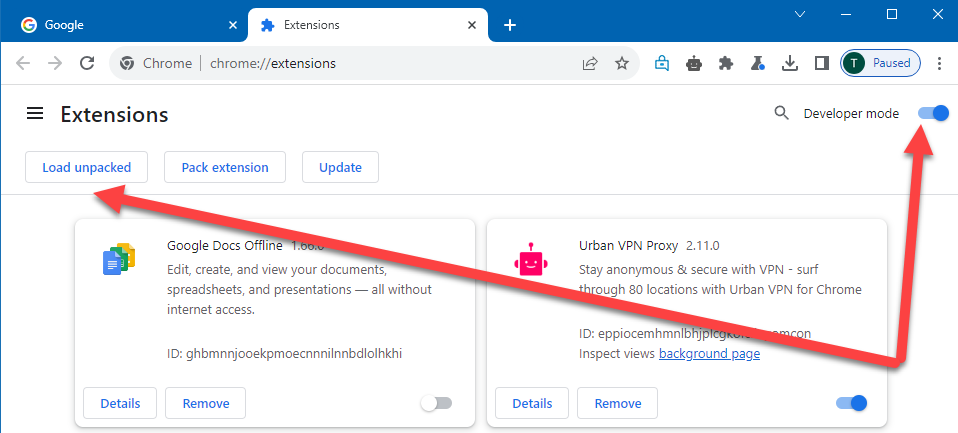Open a new tab with plus button
Screen dimensions: 958x433
509,24
